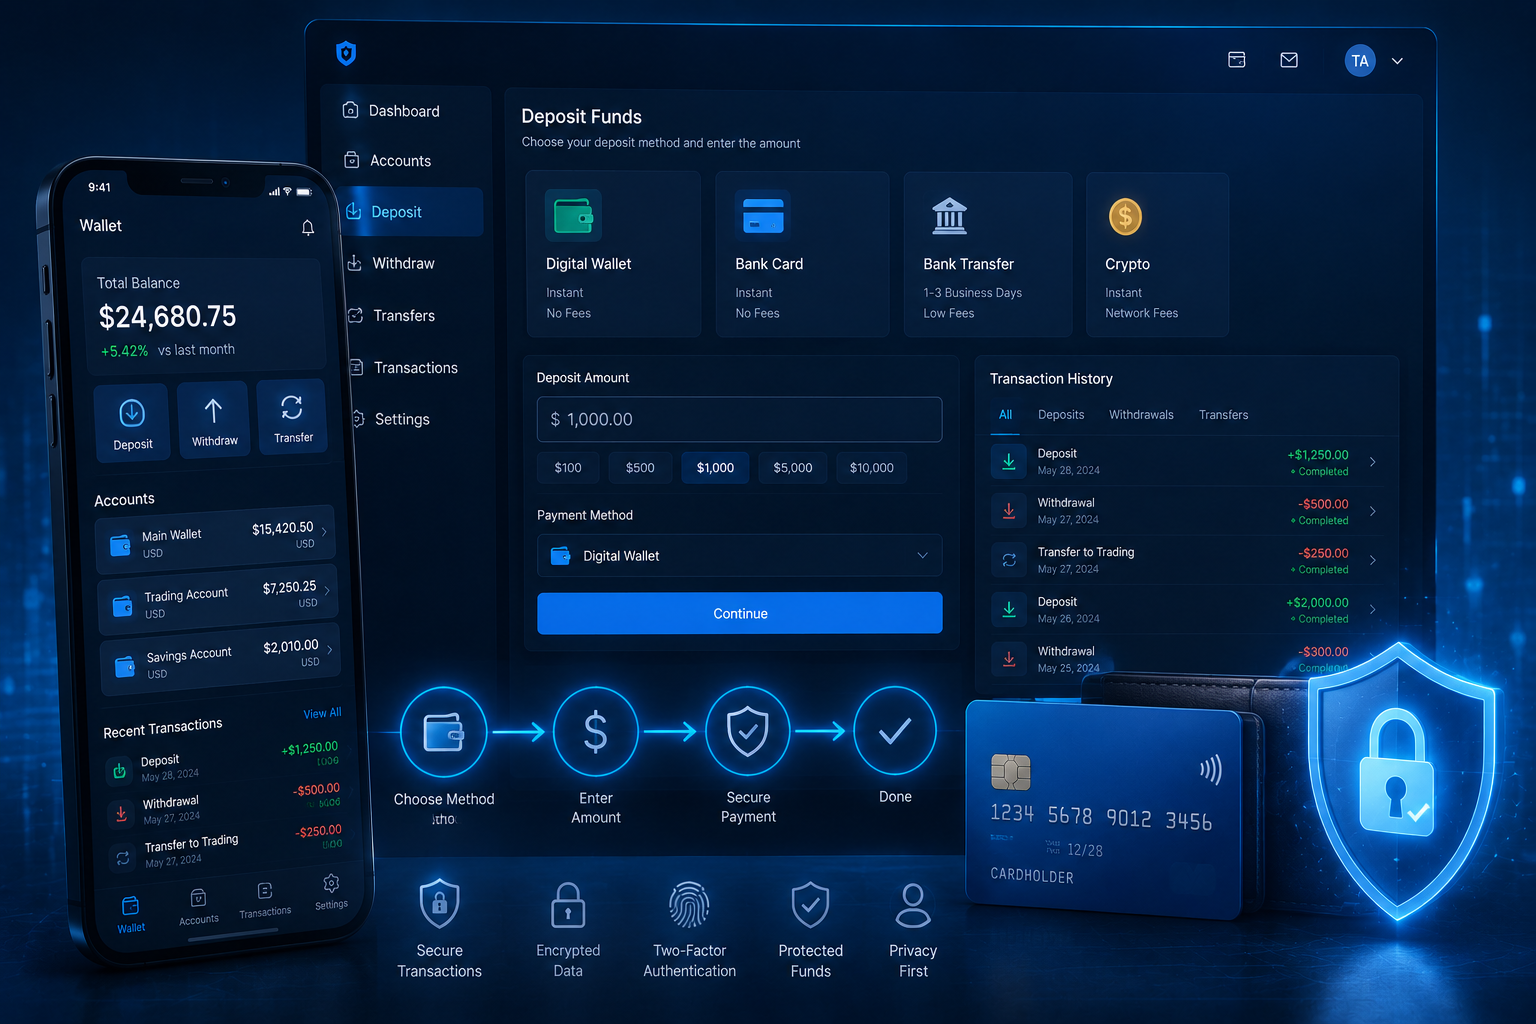
Task: Tap the Settings tab on phone
Action: point(331,891)
